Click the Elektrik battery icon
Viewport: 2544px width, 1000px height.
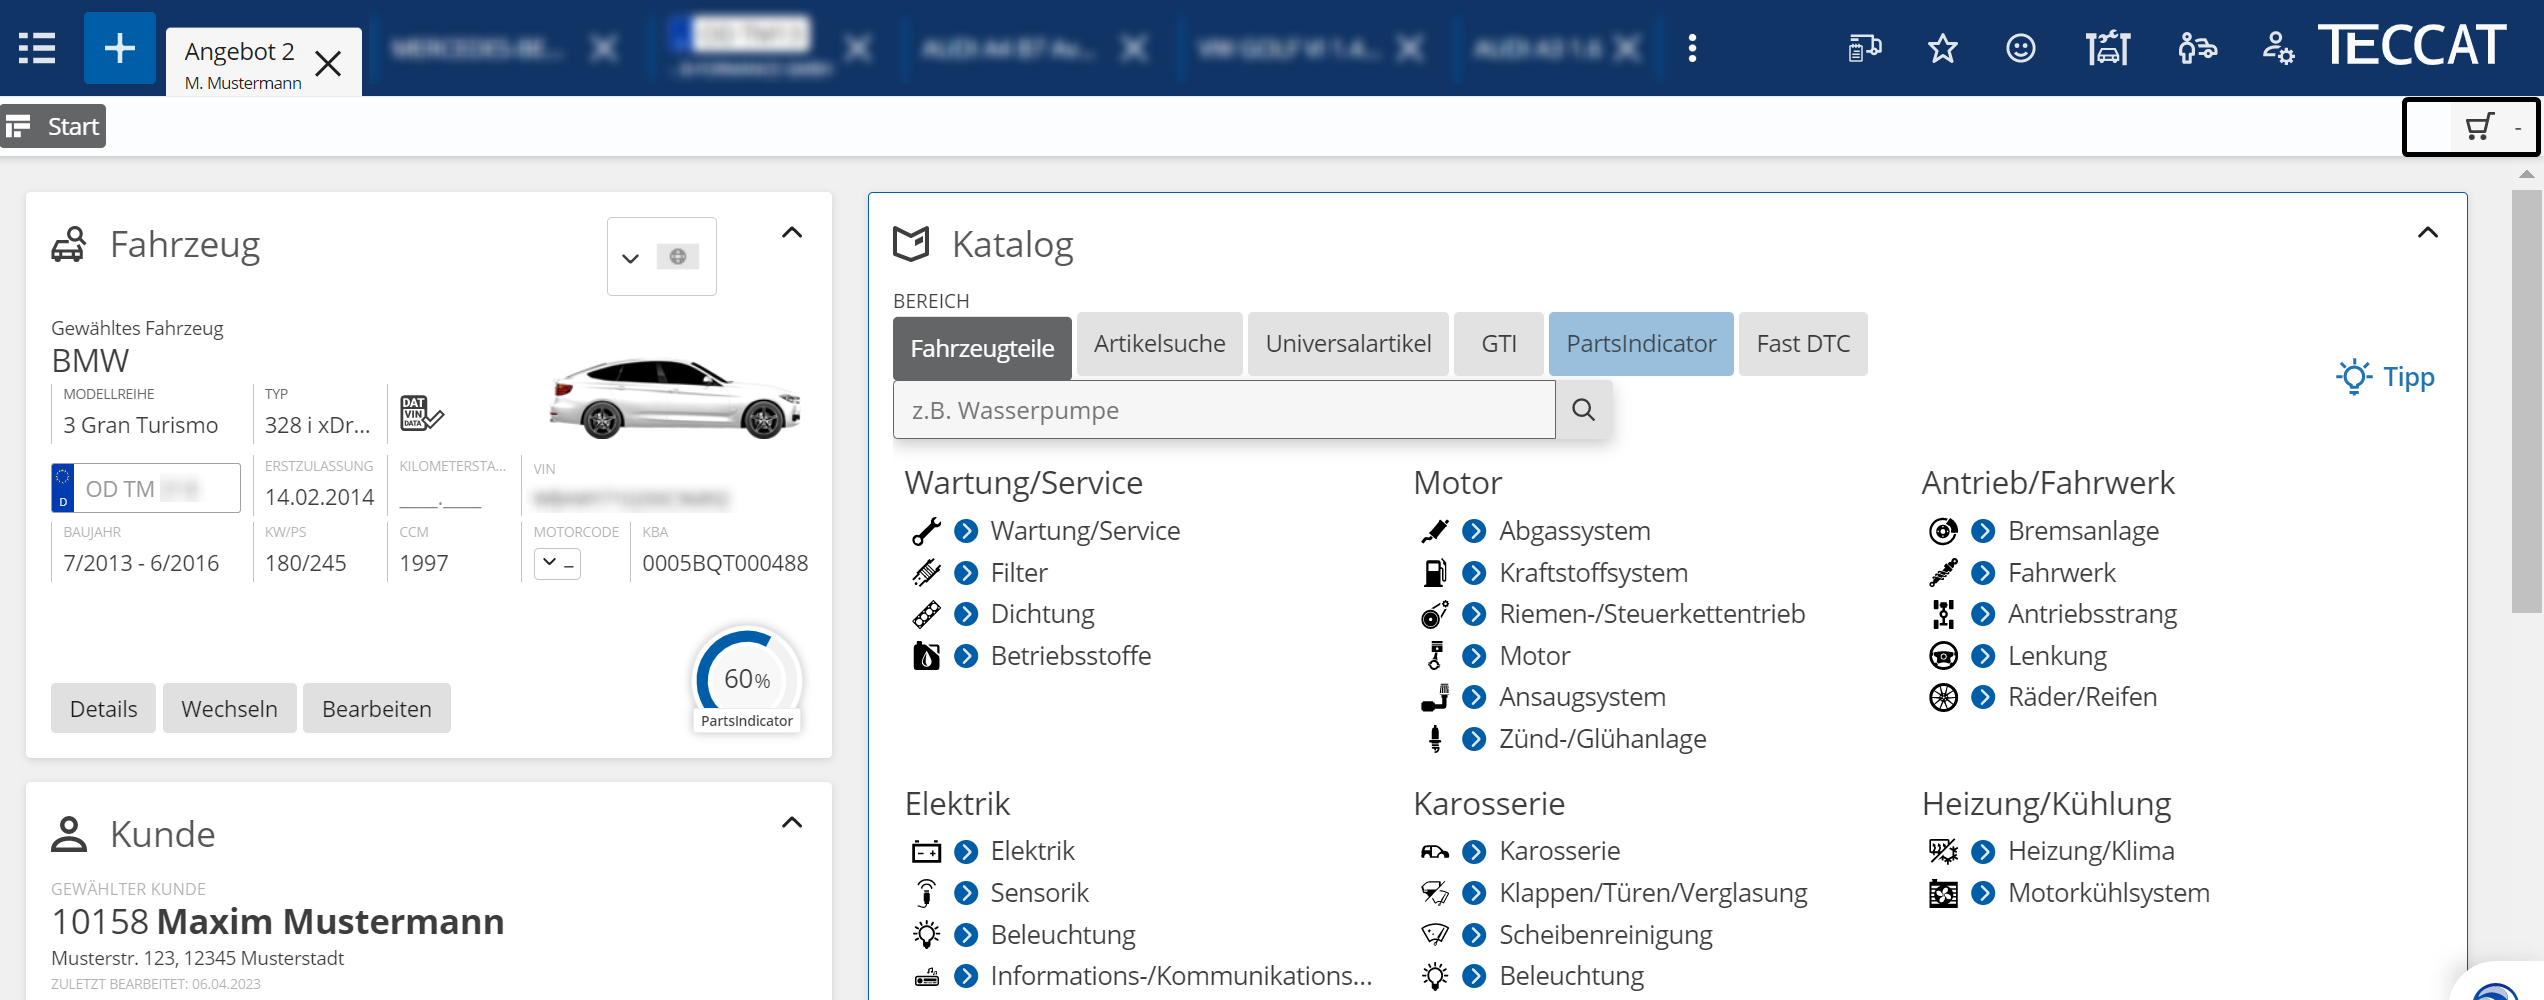pos(926,851)
